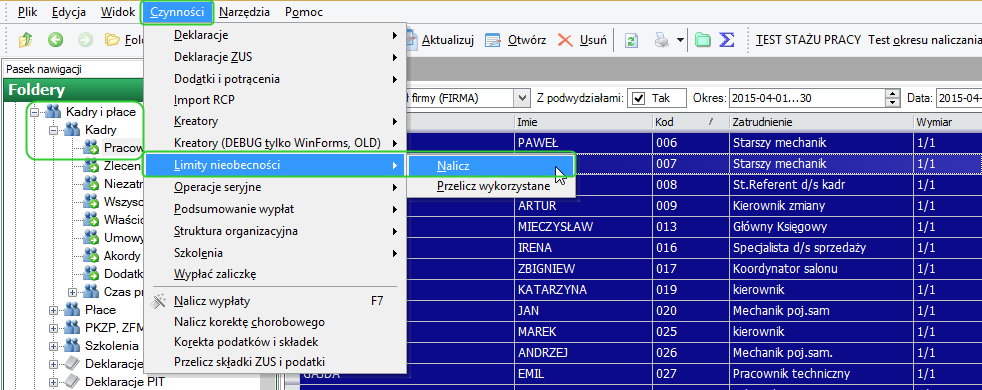The image size is (982, 390).
Task: Click the Akordy tree item icon
Action: 91,255
